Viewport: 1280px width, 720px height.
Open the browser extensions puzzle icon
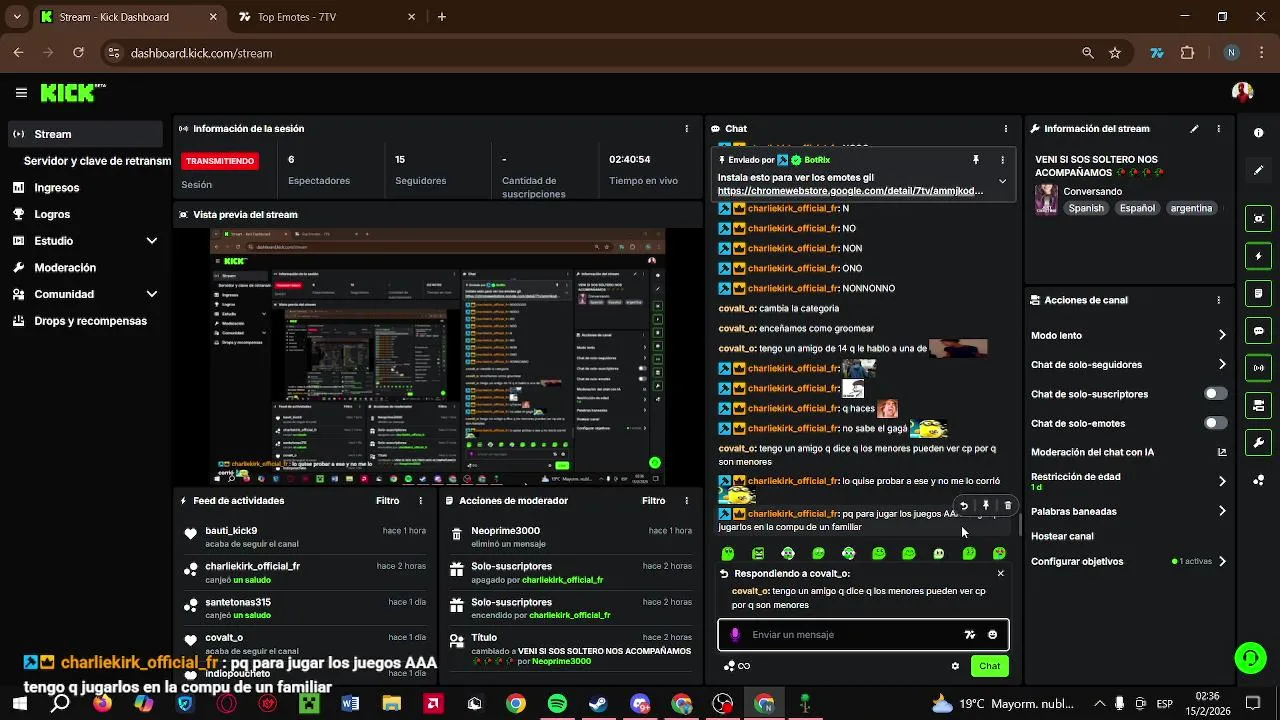pos(1187,53)
